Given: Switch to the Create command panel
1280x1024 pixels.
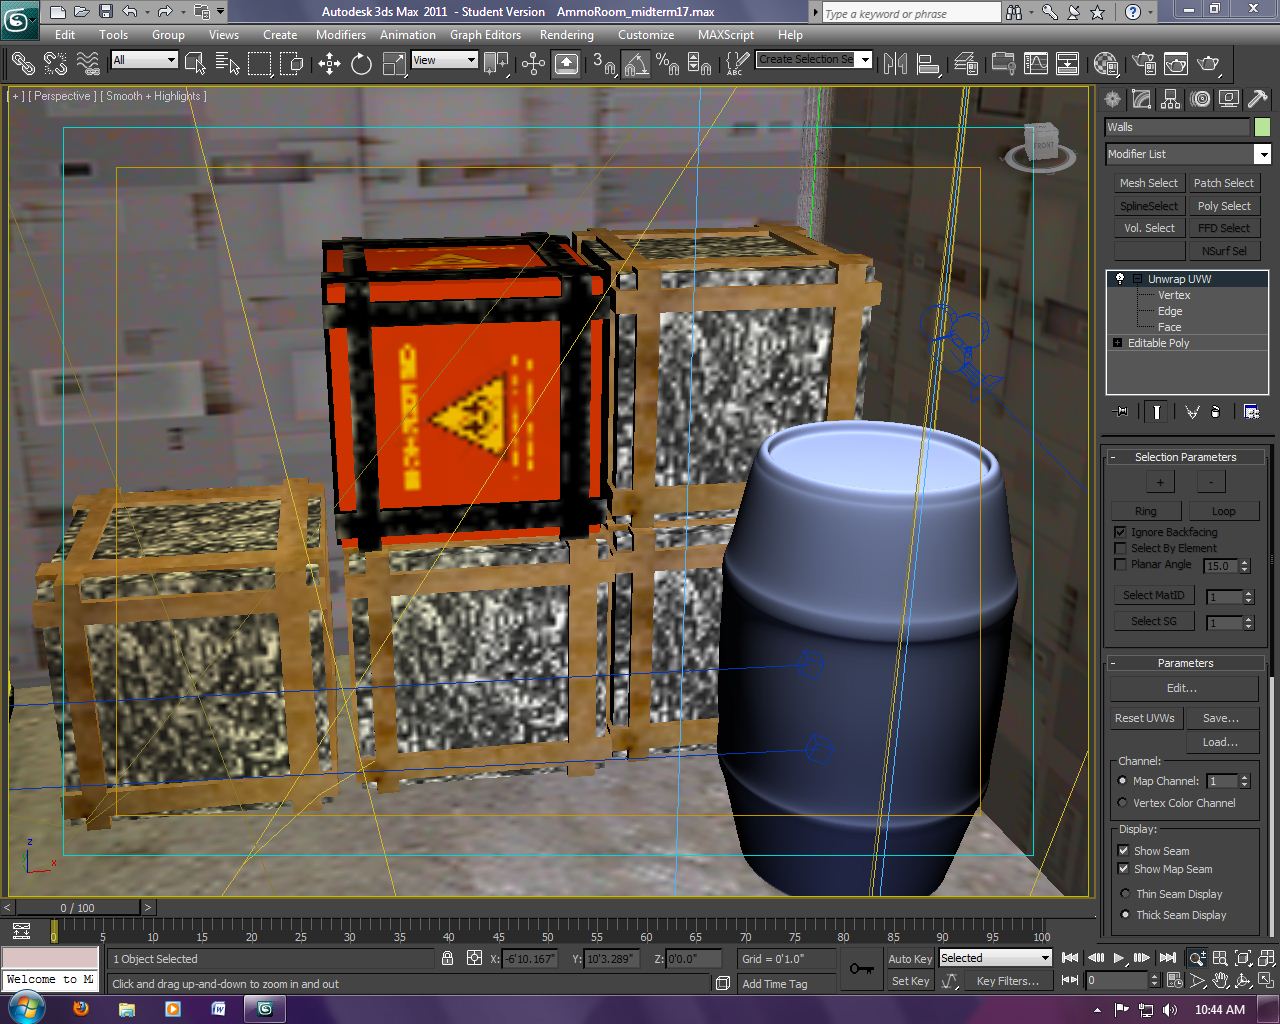Looking at the screenshot, I should [1113, 99].
